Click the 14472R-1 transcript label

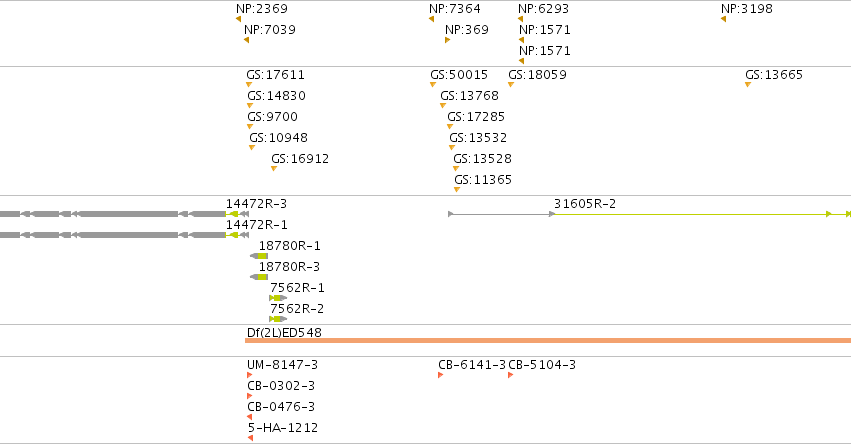coord(257,225)
